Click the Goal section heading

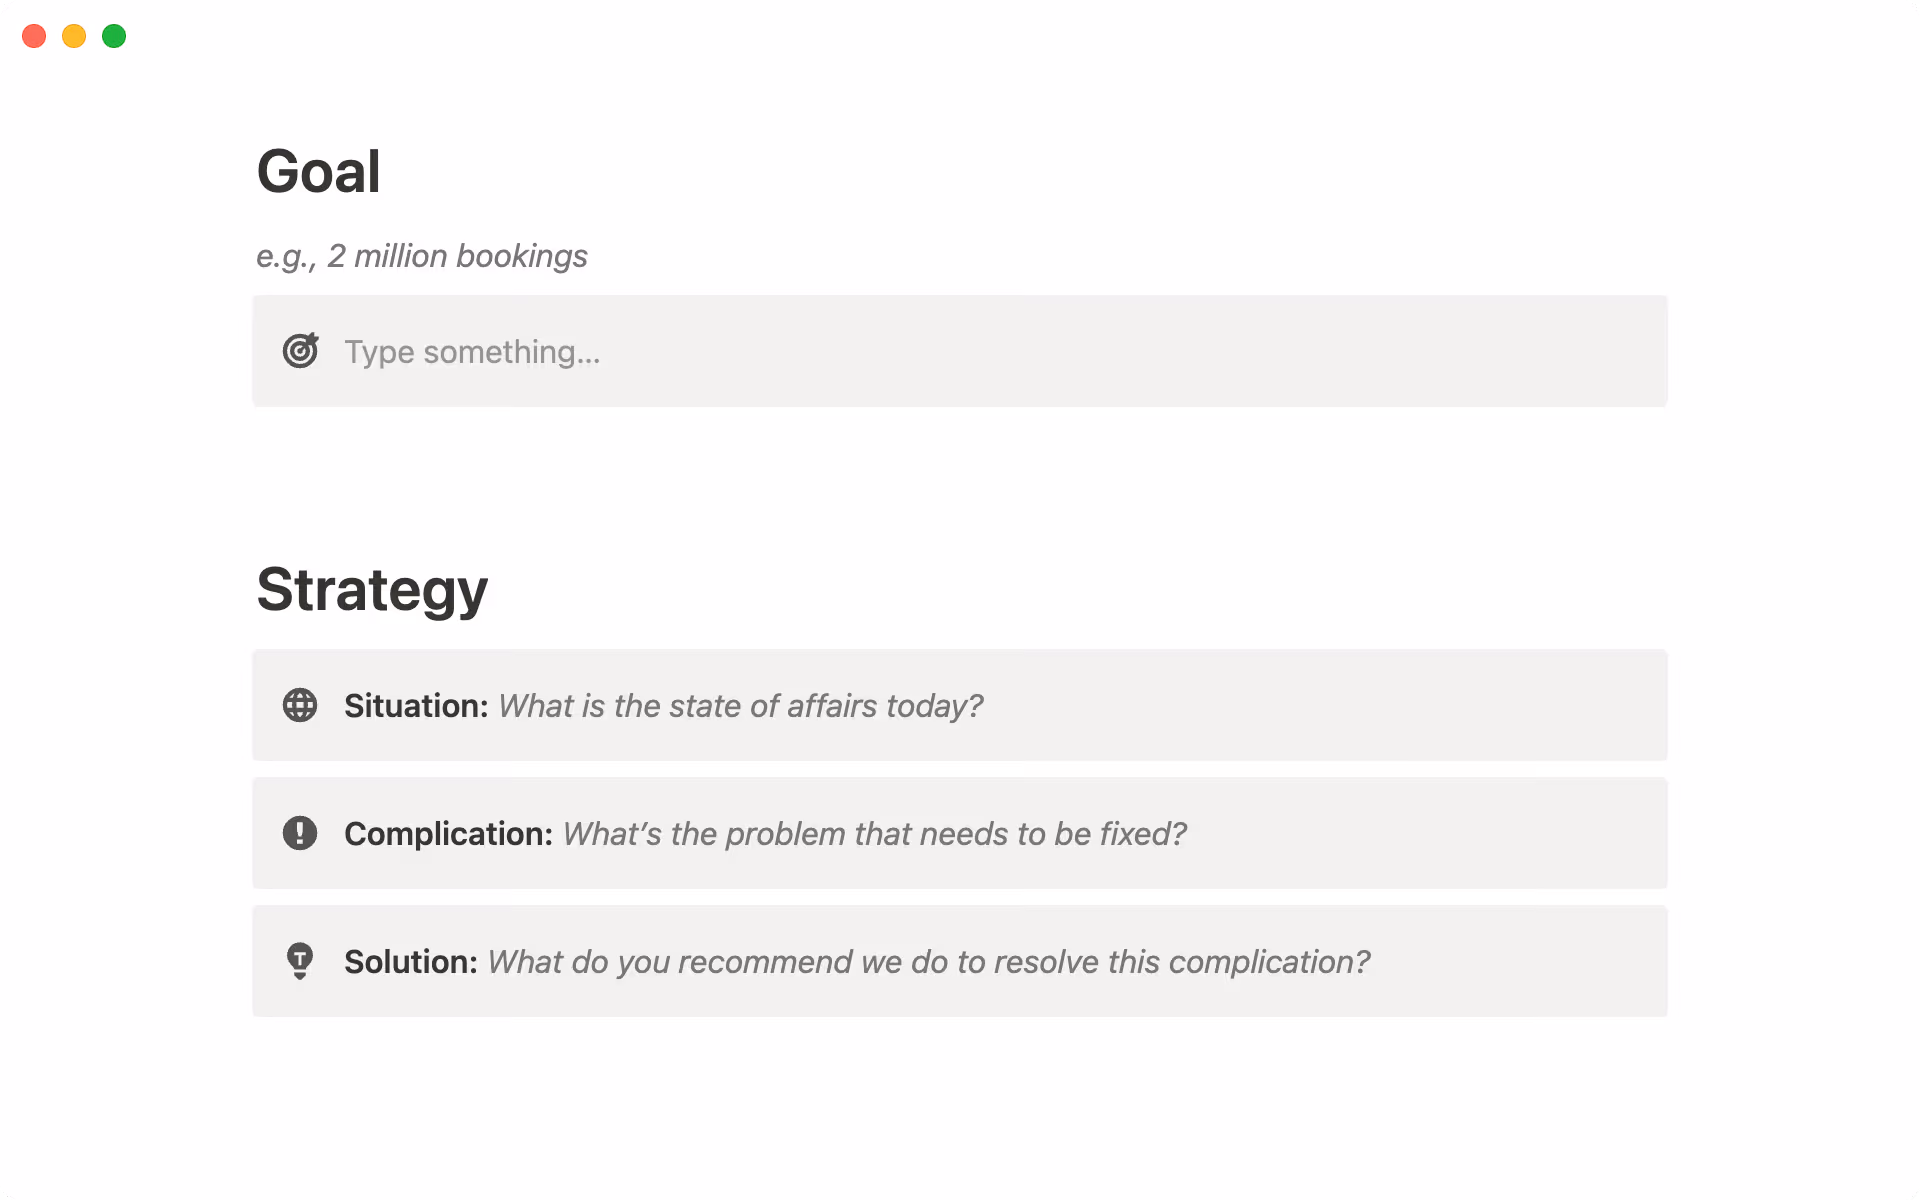pos(318,170)
